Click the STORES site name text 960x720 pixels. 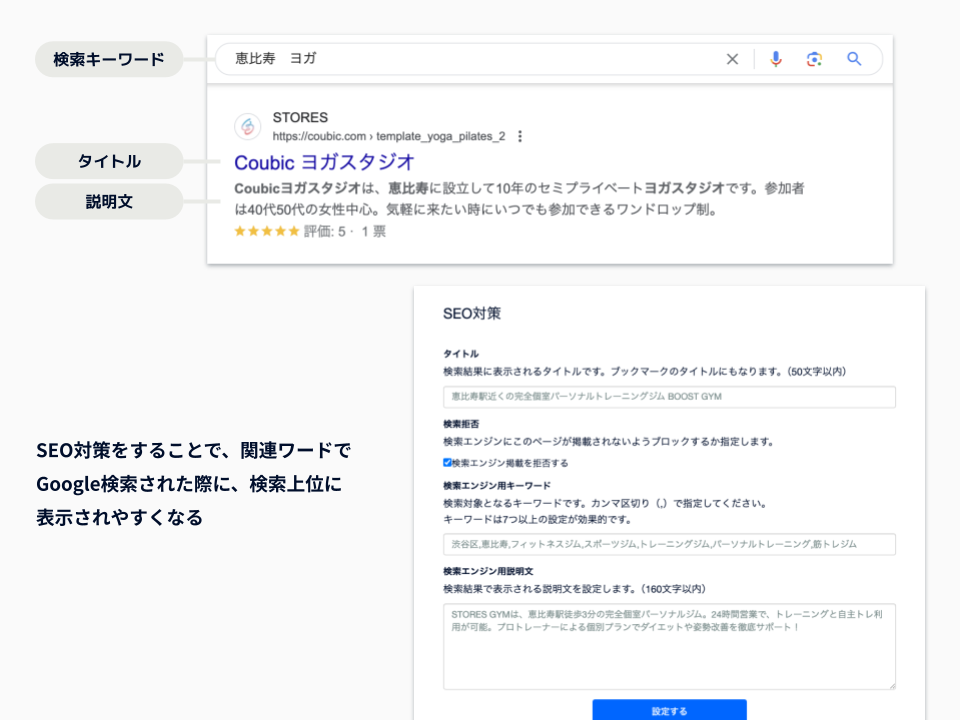pos(300,117)
